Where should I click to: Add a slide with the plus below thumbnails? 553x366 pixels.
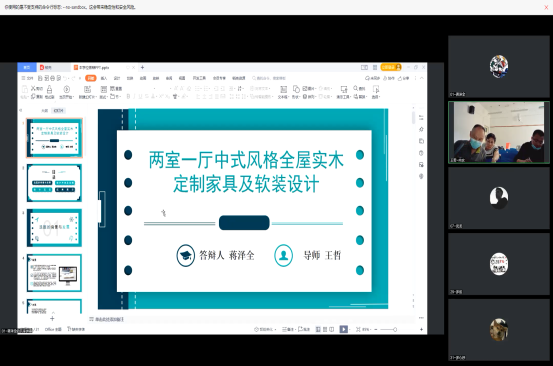[52, 319]
